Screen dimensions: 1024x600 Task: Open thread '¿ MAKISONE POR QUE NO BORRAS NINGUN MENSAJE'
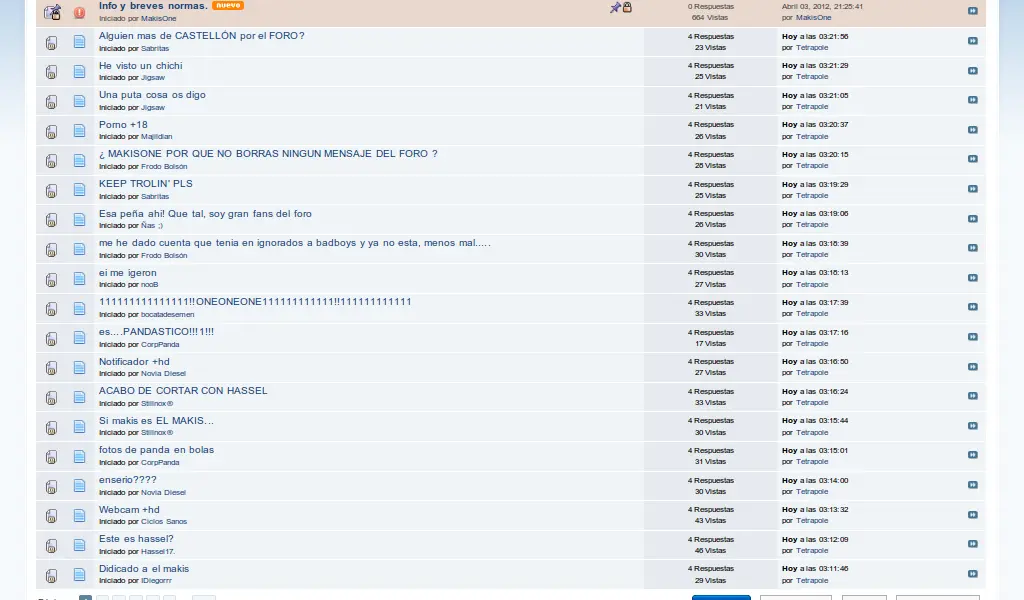click(x=268, y=153)
